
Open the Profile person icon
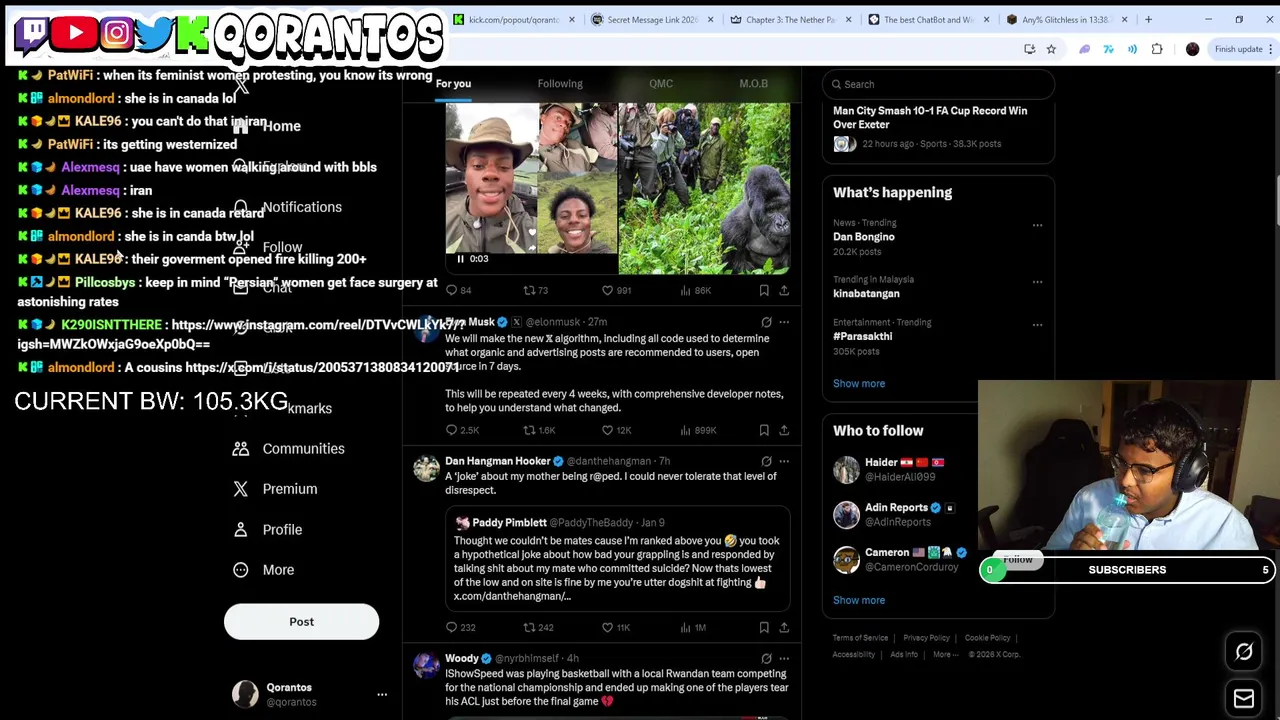241,529
